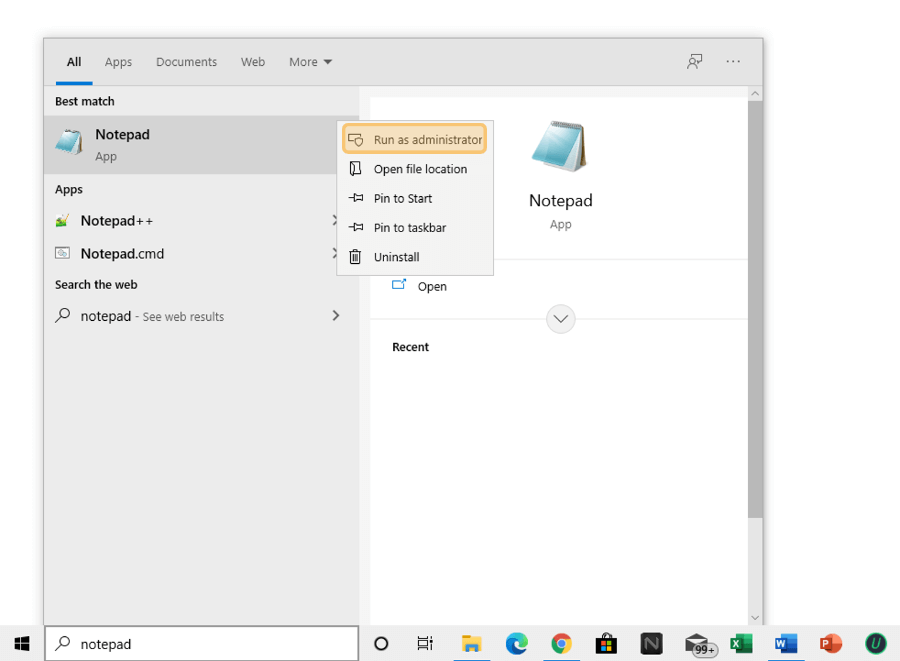Switch to the All tab
900x661 pixels.
point(74,61)
